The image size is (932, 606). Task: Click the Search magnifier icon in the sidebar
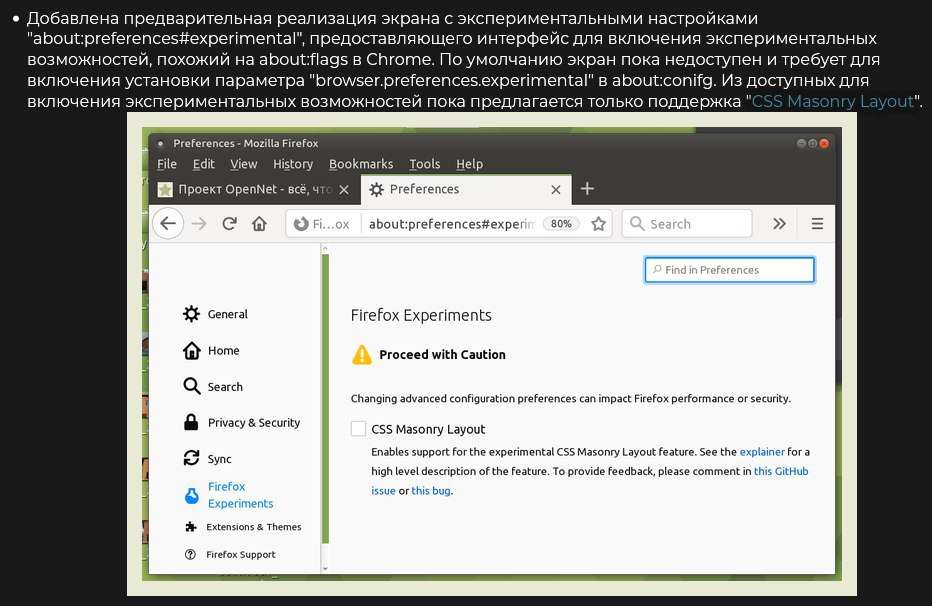point(191,386)
